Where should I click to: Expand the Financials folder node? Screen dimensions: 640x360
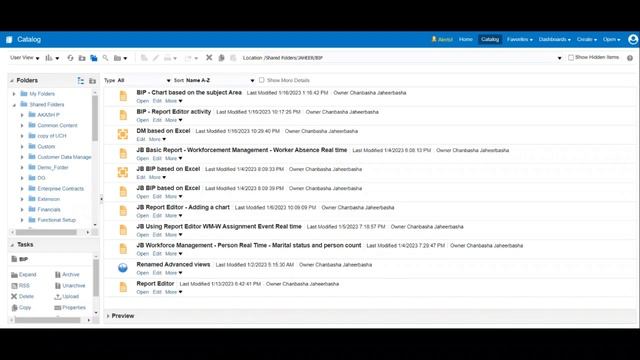(x=22, y=209)
